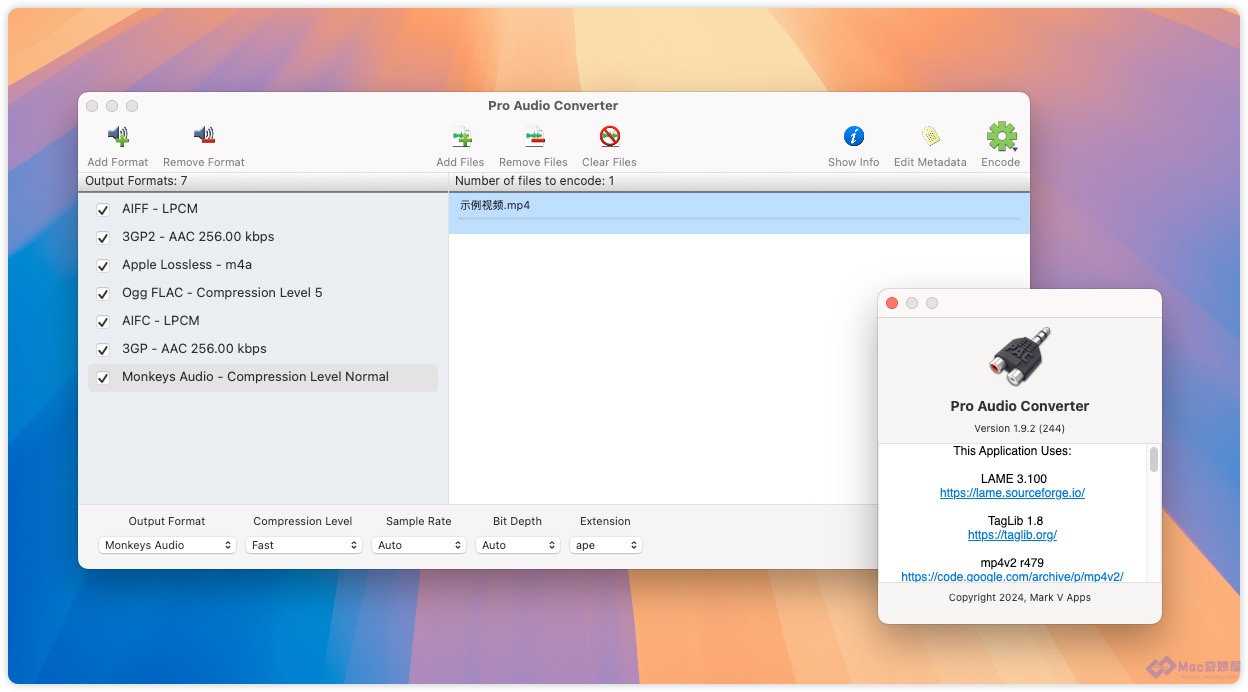Toggle the 3GP - AAC 256.00 kbps checkbox
Viewport: 1248px width, 692px height.
pos(102,350)
